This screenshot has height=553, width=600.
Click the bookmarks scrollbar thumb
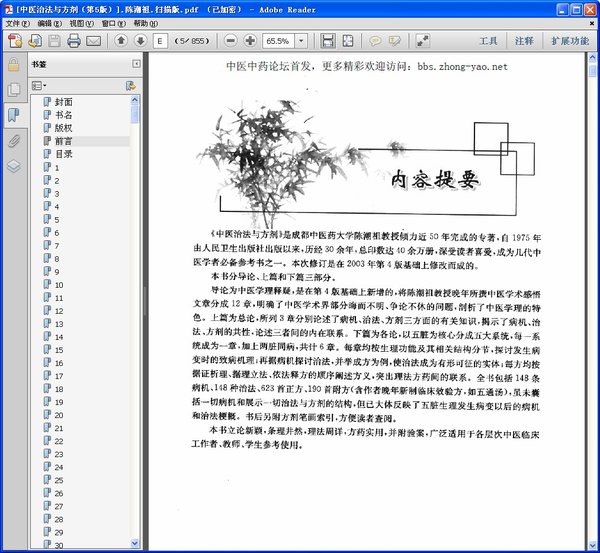coord(135,114)
